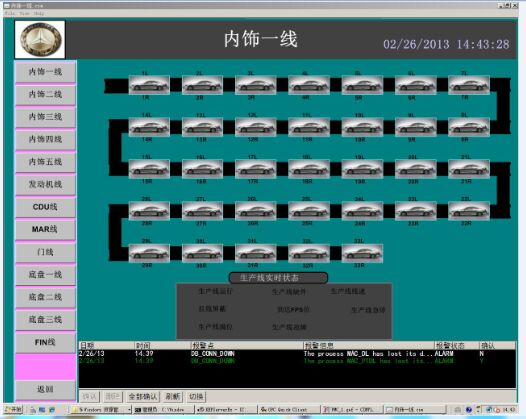Select the car icon at station 17L
Viewport: 526px width, 419px height.
tap(256, 169)
